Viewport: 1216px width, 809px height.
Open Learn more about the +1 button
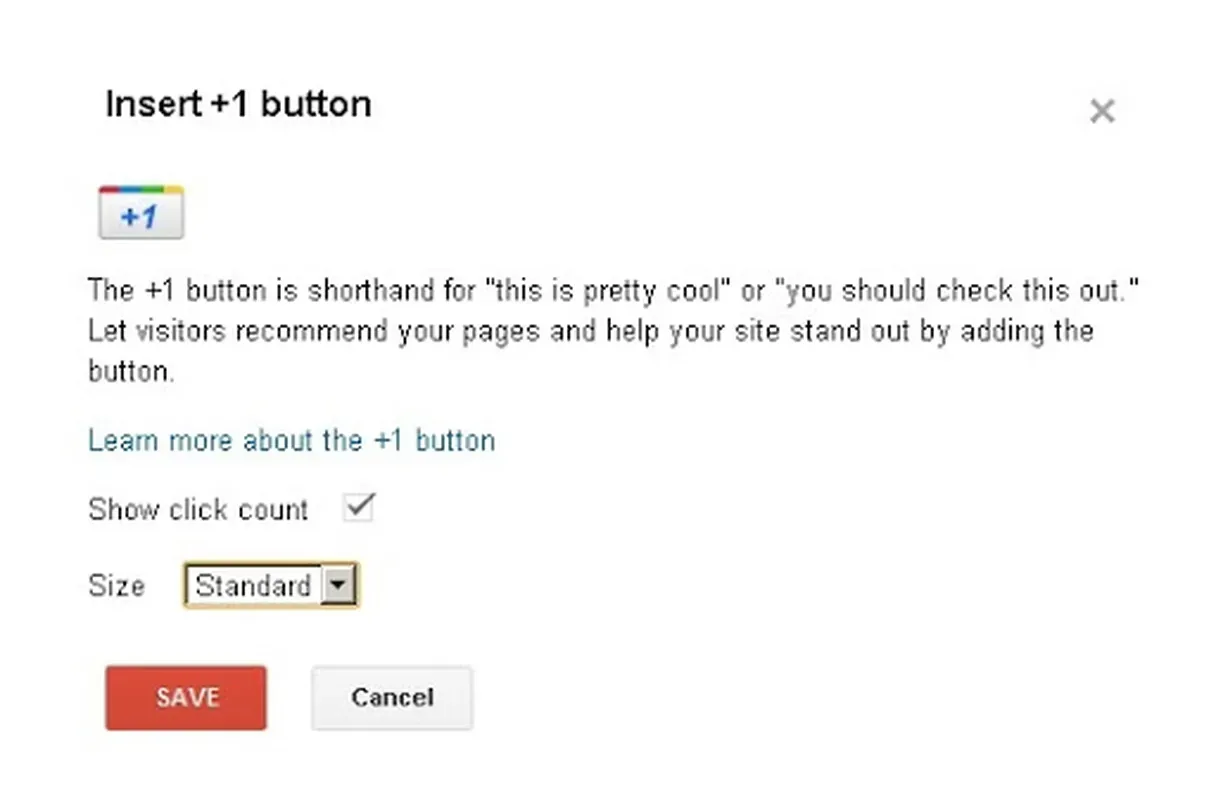[291, 441]
